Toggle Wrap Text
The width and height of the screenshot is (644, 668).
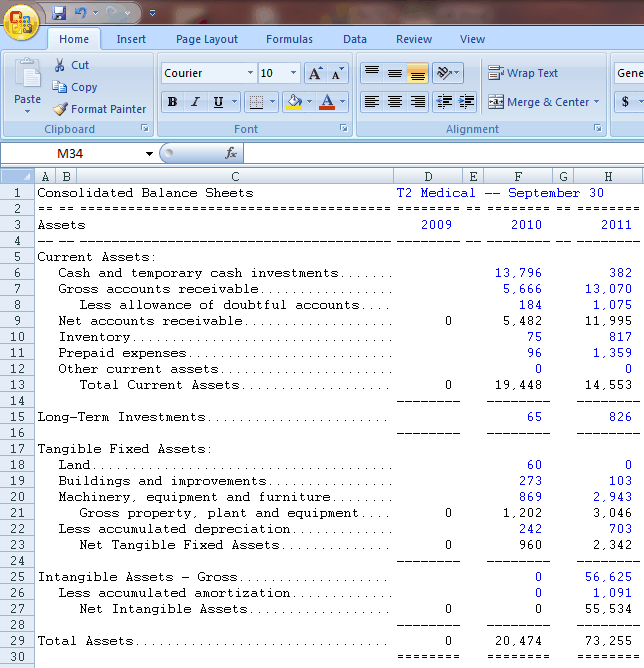coord(523,73)
